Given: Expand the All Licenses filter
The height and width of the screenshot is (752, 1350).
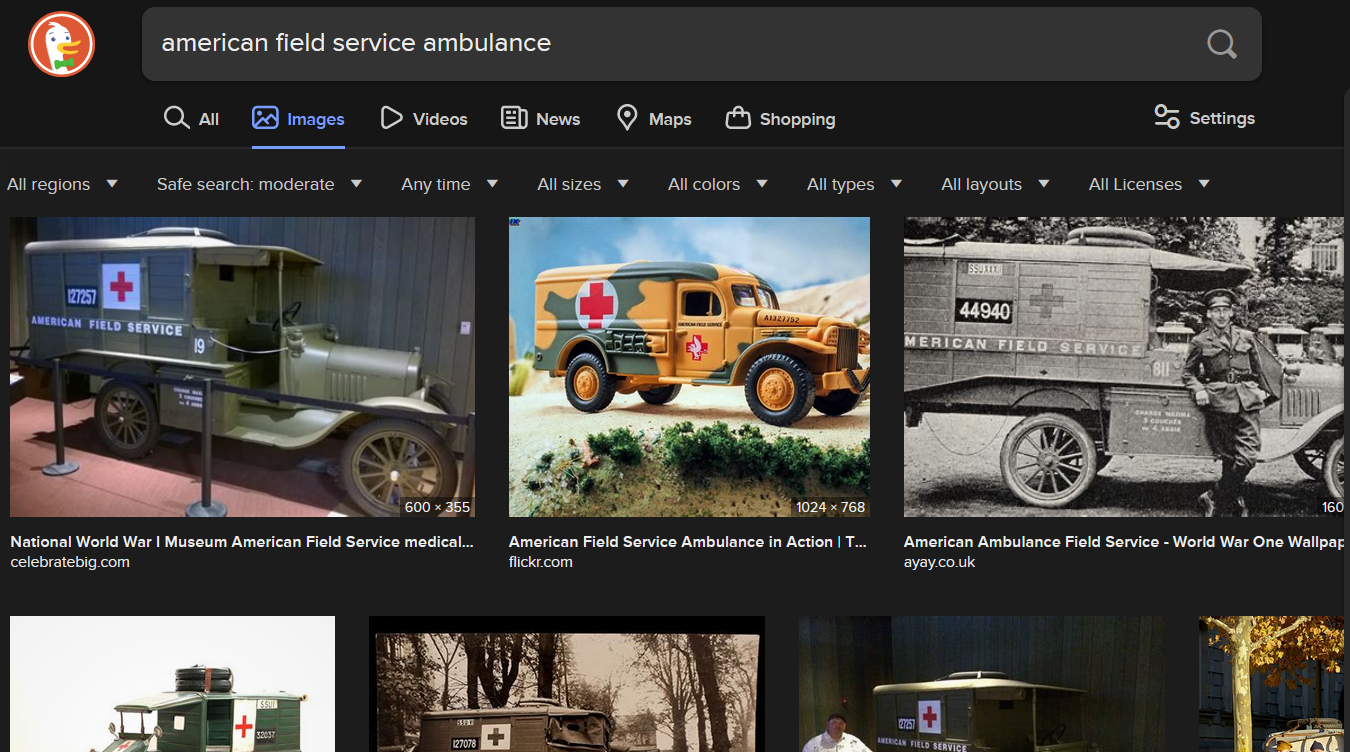Looking at the screenshot, I should click(1149, 184).
